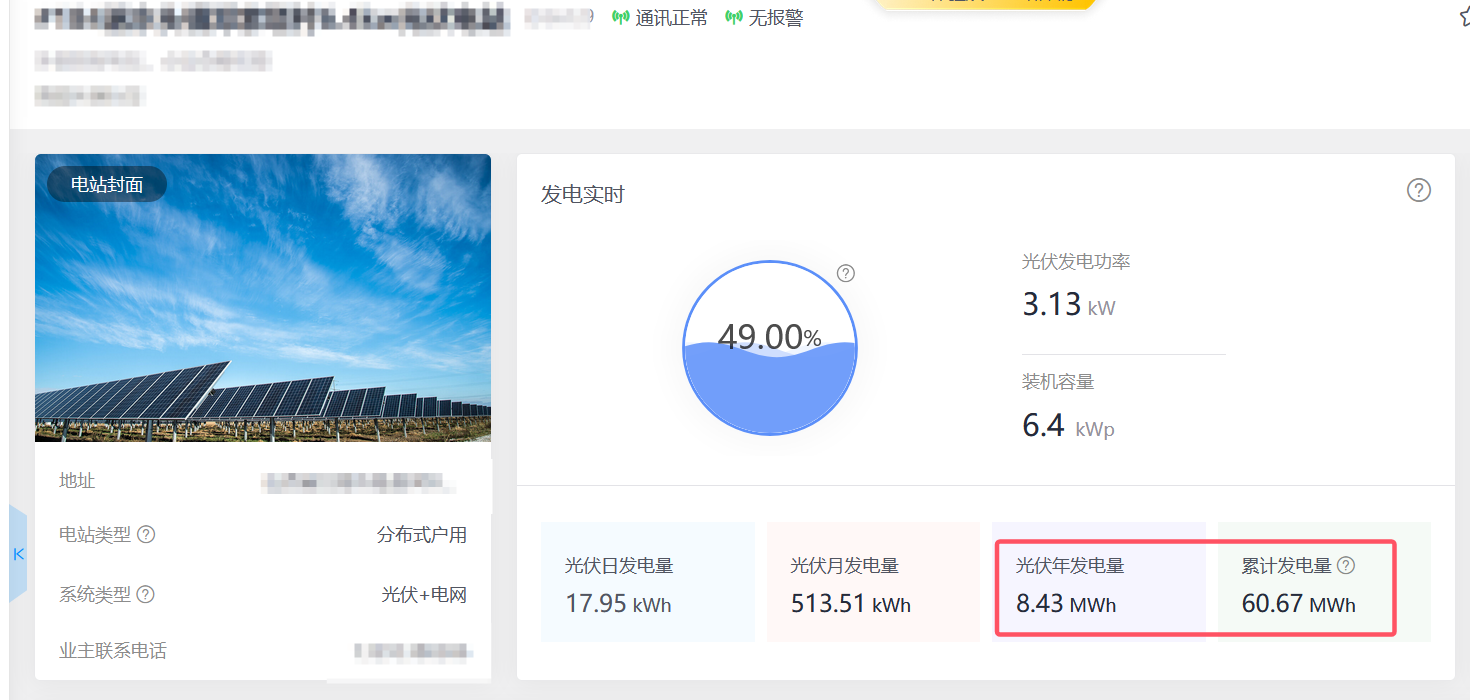This screenshot has height=700, width=1470.
Task: Click the 49.00% circular wave gauge
Action: [769, 348]
